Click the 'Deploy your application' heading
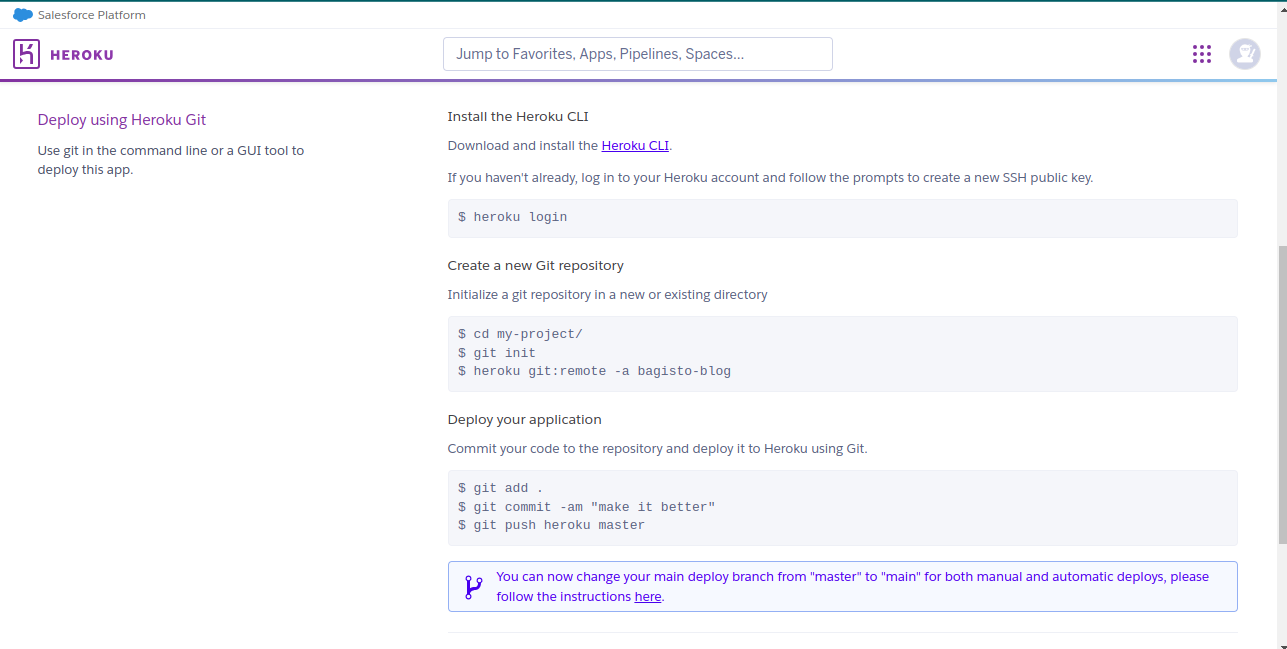1287x649 pixels. (525, 420)
